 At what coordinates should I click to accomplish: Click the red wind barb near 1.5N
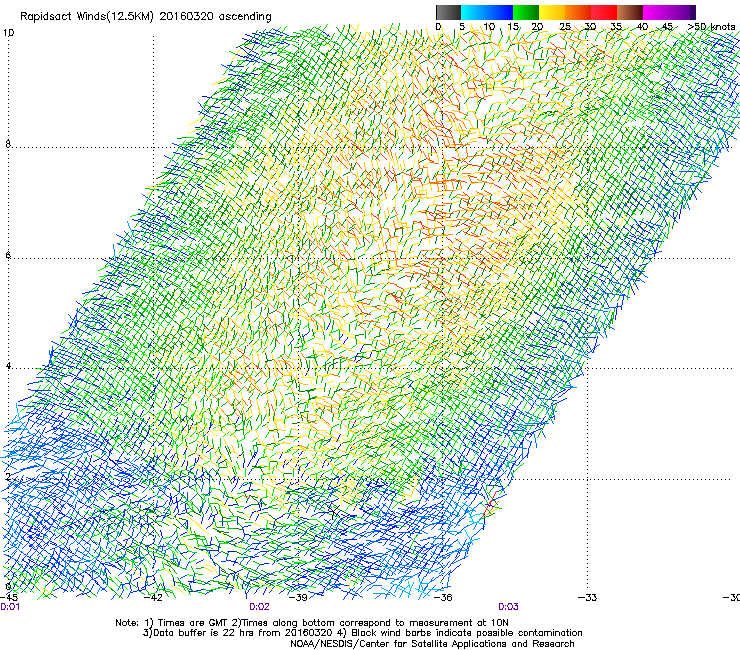(490, 506)
